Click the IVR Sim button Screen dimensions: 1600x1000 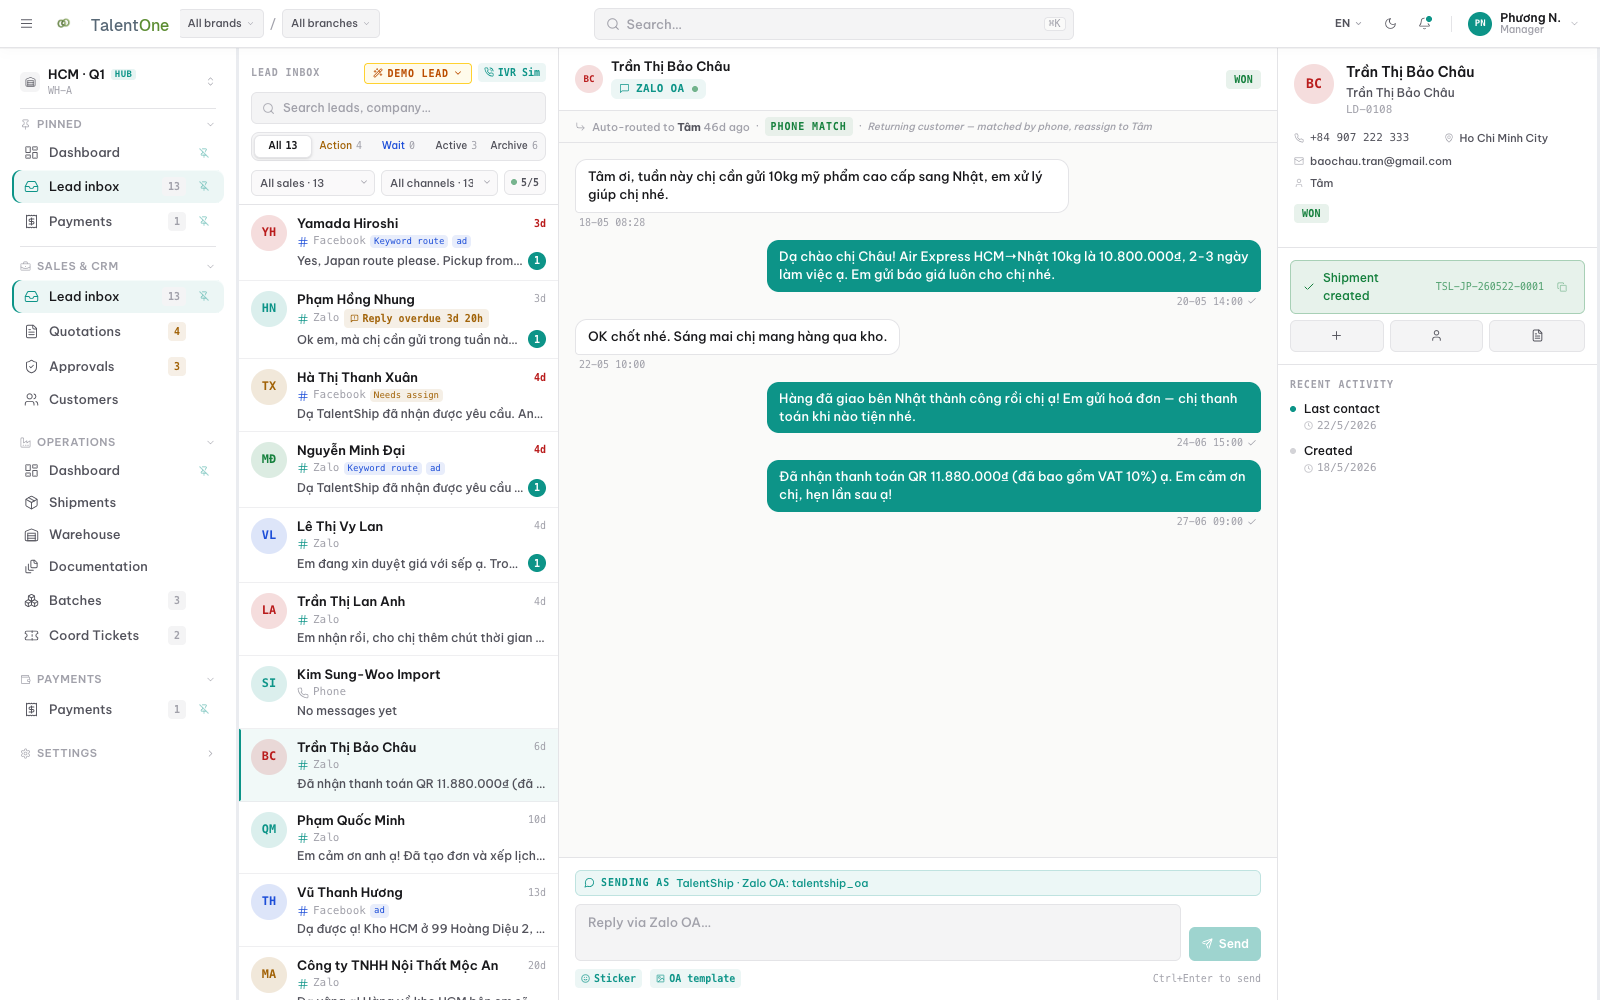[x=512, y=73]
